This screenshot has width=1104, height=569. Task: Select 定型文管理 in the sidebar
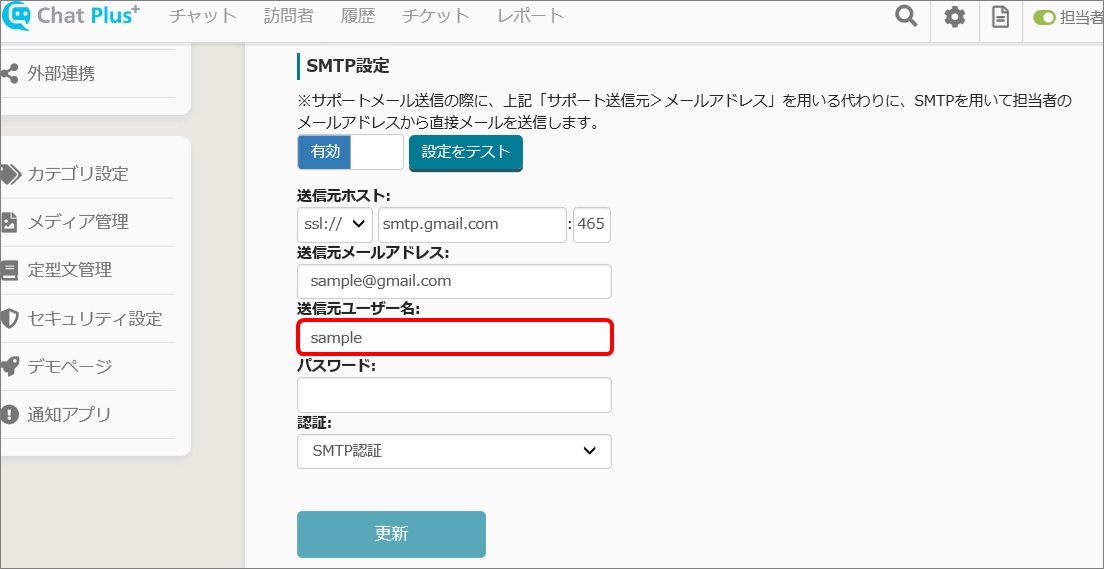70,270
